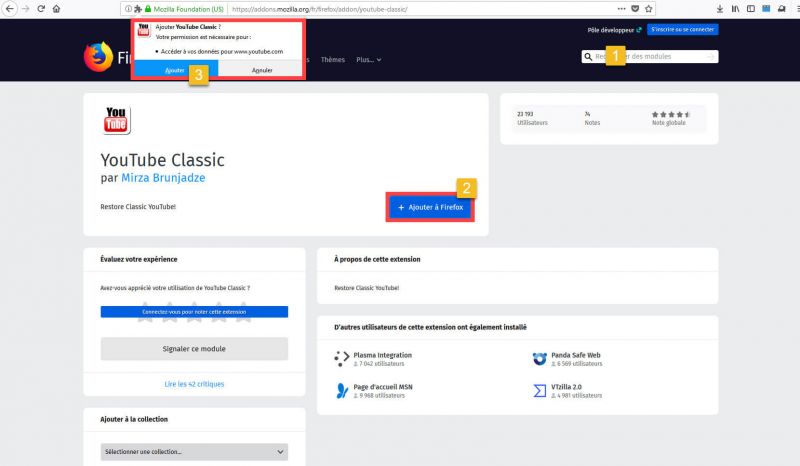Open the Plasma Integration extension icon
800x466 pixels.
pos(343,358)
